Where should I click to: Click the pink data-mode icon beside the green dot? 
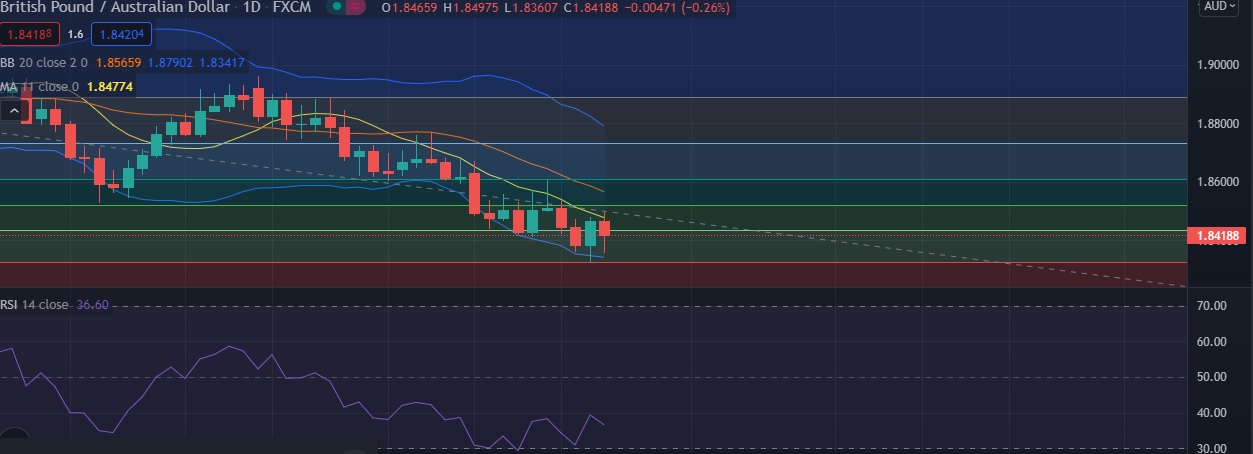tap(357, 6)
